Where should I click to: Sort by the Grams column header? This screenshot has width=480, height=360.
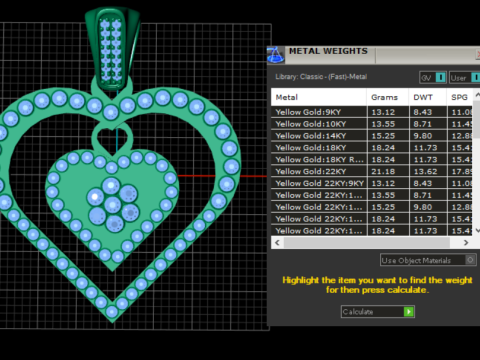pyautogui.click(x=388, y=97)
